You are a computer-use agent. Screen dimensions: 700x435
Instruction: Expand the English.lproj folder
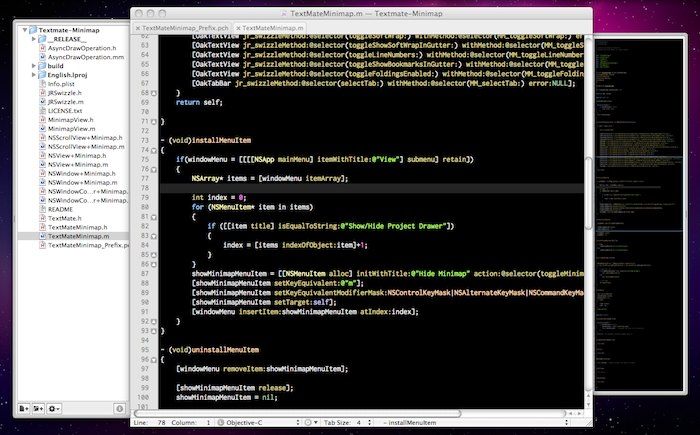(33, 74)
